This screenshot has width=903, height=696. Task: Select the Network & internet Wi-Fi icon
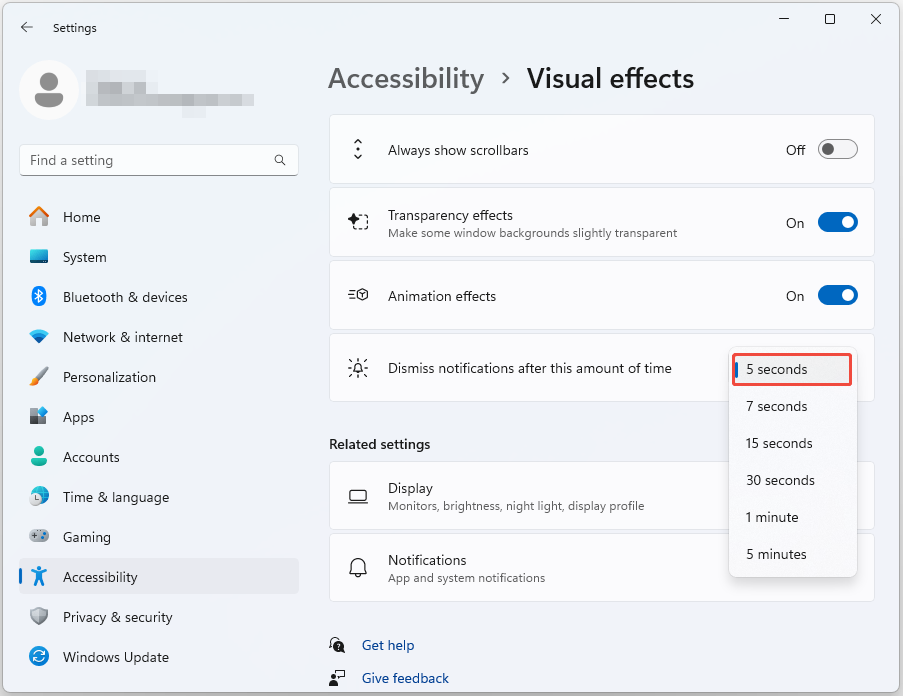coord(39,337)
